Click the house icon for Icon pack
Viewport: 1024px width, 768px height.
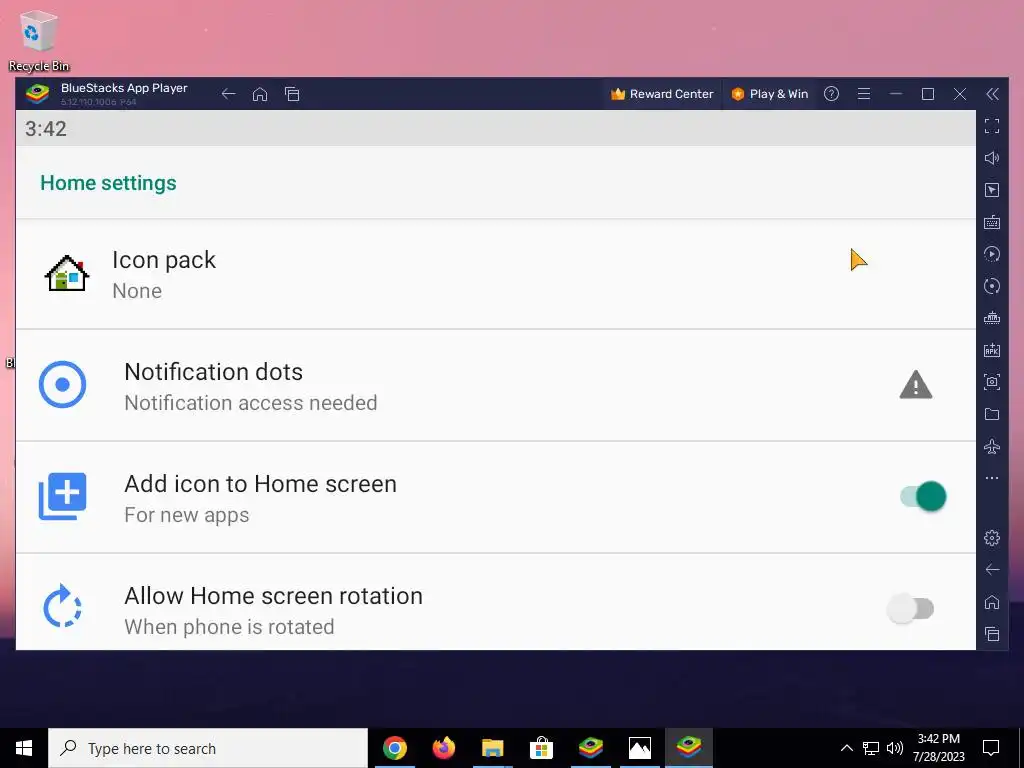(x=67, y=273)
